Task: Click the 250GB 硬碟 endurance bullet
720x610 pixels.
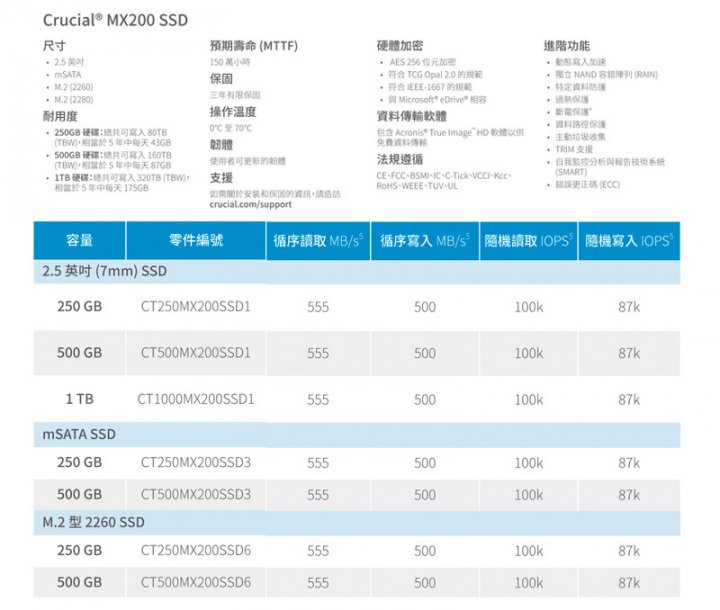Action: point(113,137)
